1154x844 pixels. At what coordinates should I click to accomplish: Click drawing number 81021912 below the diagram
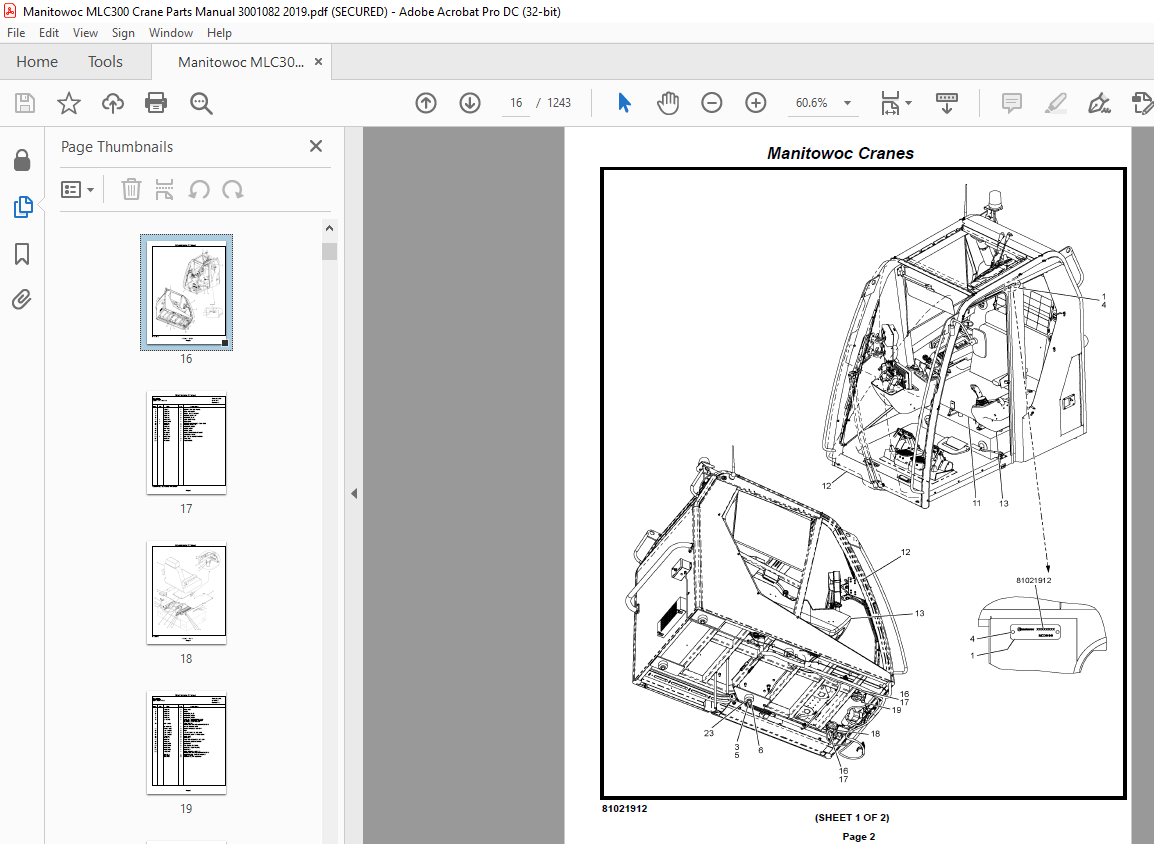click(x=624, y=809)
